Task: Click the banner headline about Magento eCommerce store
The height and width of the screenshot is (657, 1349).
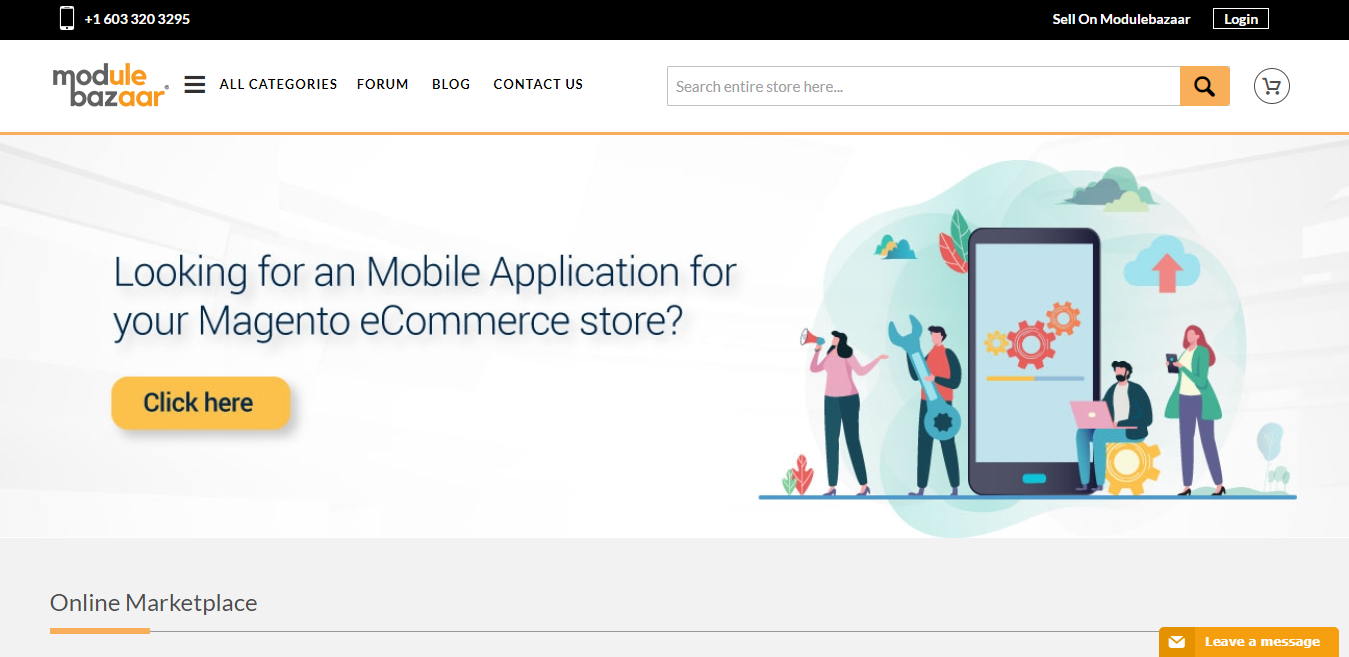Action: 425,297
